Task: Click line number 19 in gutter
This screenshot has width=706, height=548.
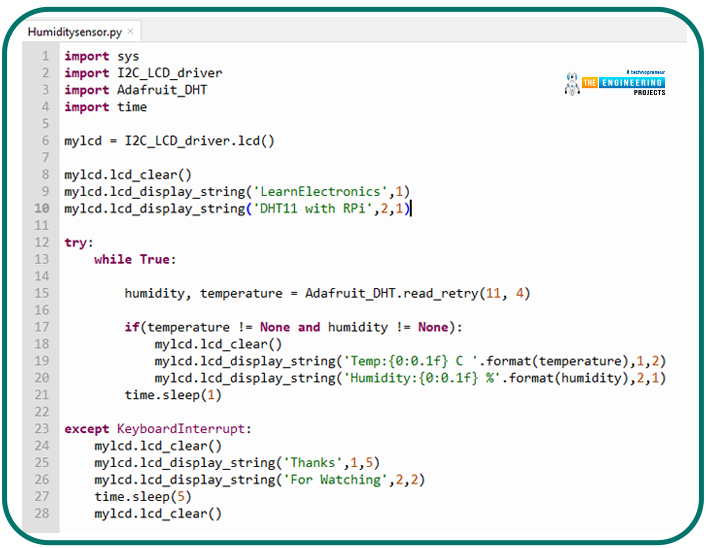Action: (42, 361)
